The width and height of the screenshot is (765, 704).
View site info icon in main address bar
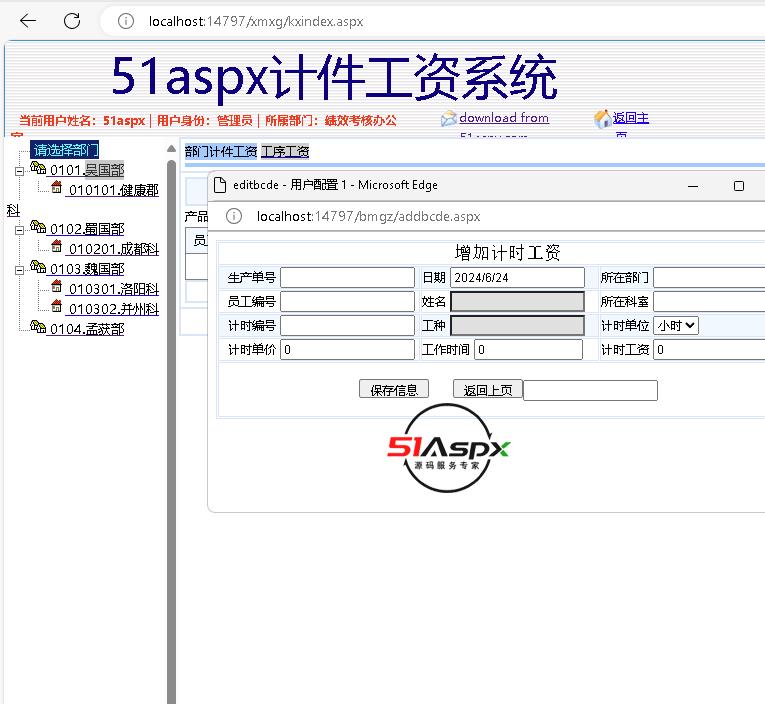coord(125,21)
